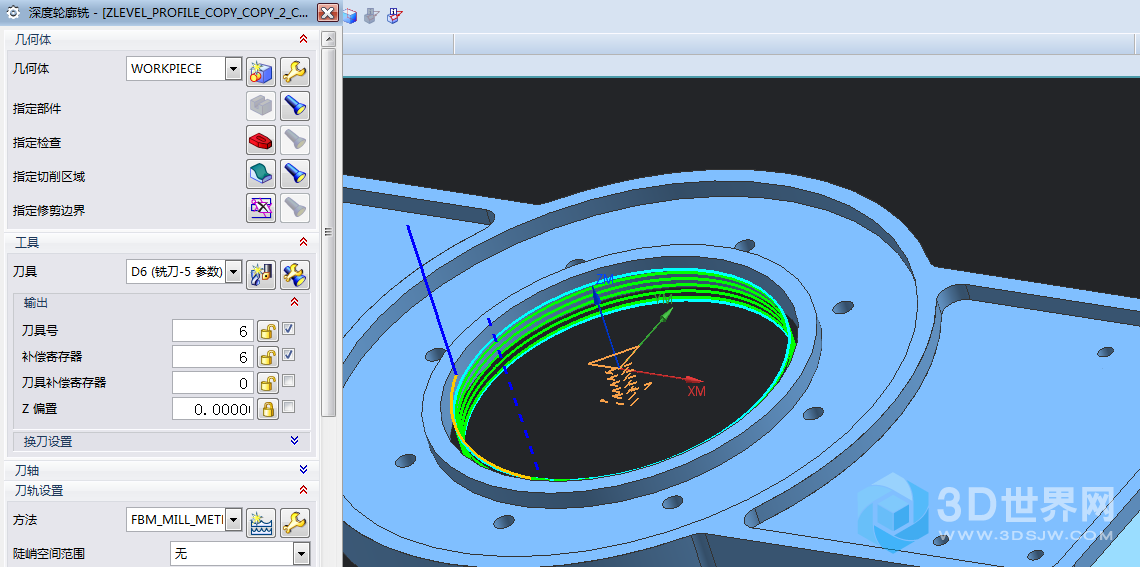1140x567 pixels.
Task: Toggle the lock icon for 刀具号
Action: coord(267,330)
